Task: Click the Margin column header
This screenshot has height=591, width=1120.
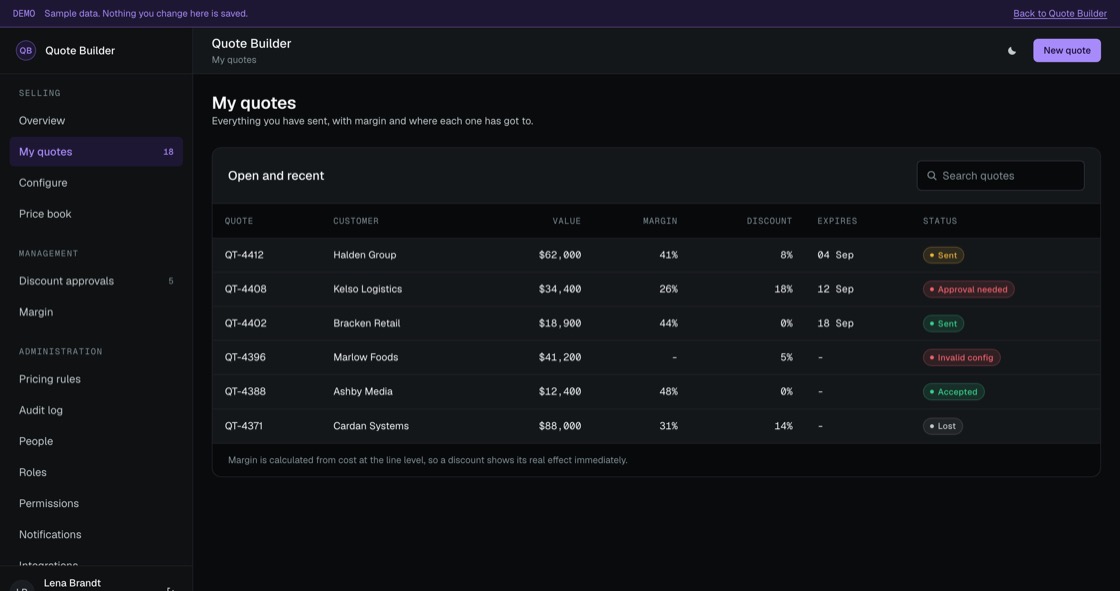Action: click(660, 221)
